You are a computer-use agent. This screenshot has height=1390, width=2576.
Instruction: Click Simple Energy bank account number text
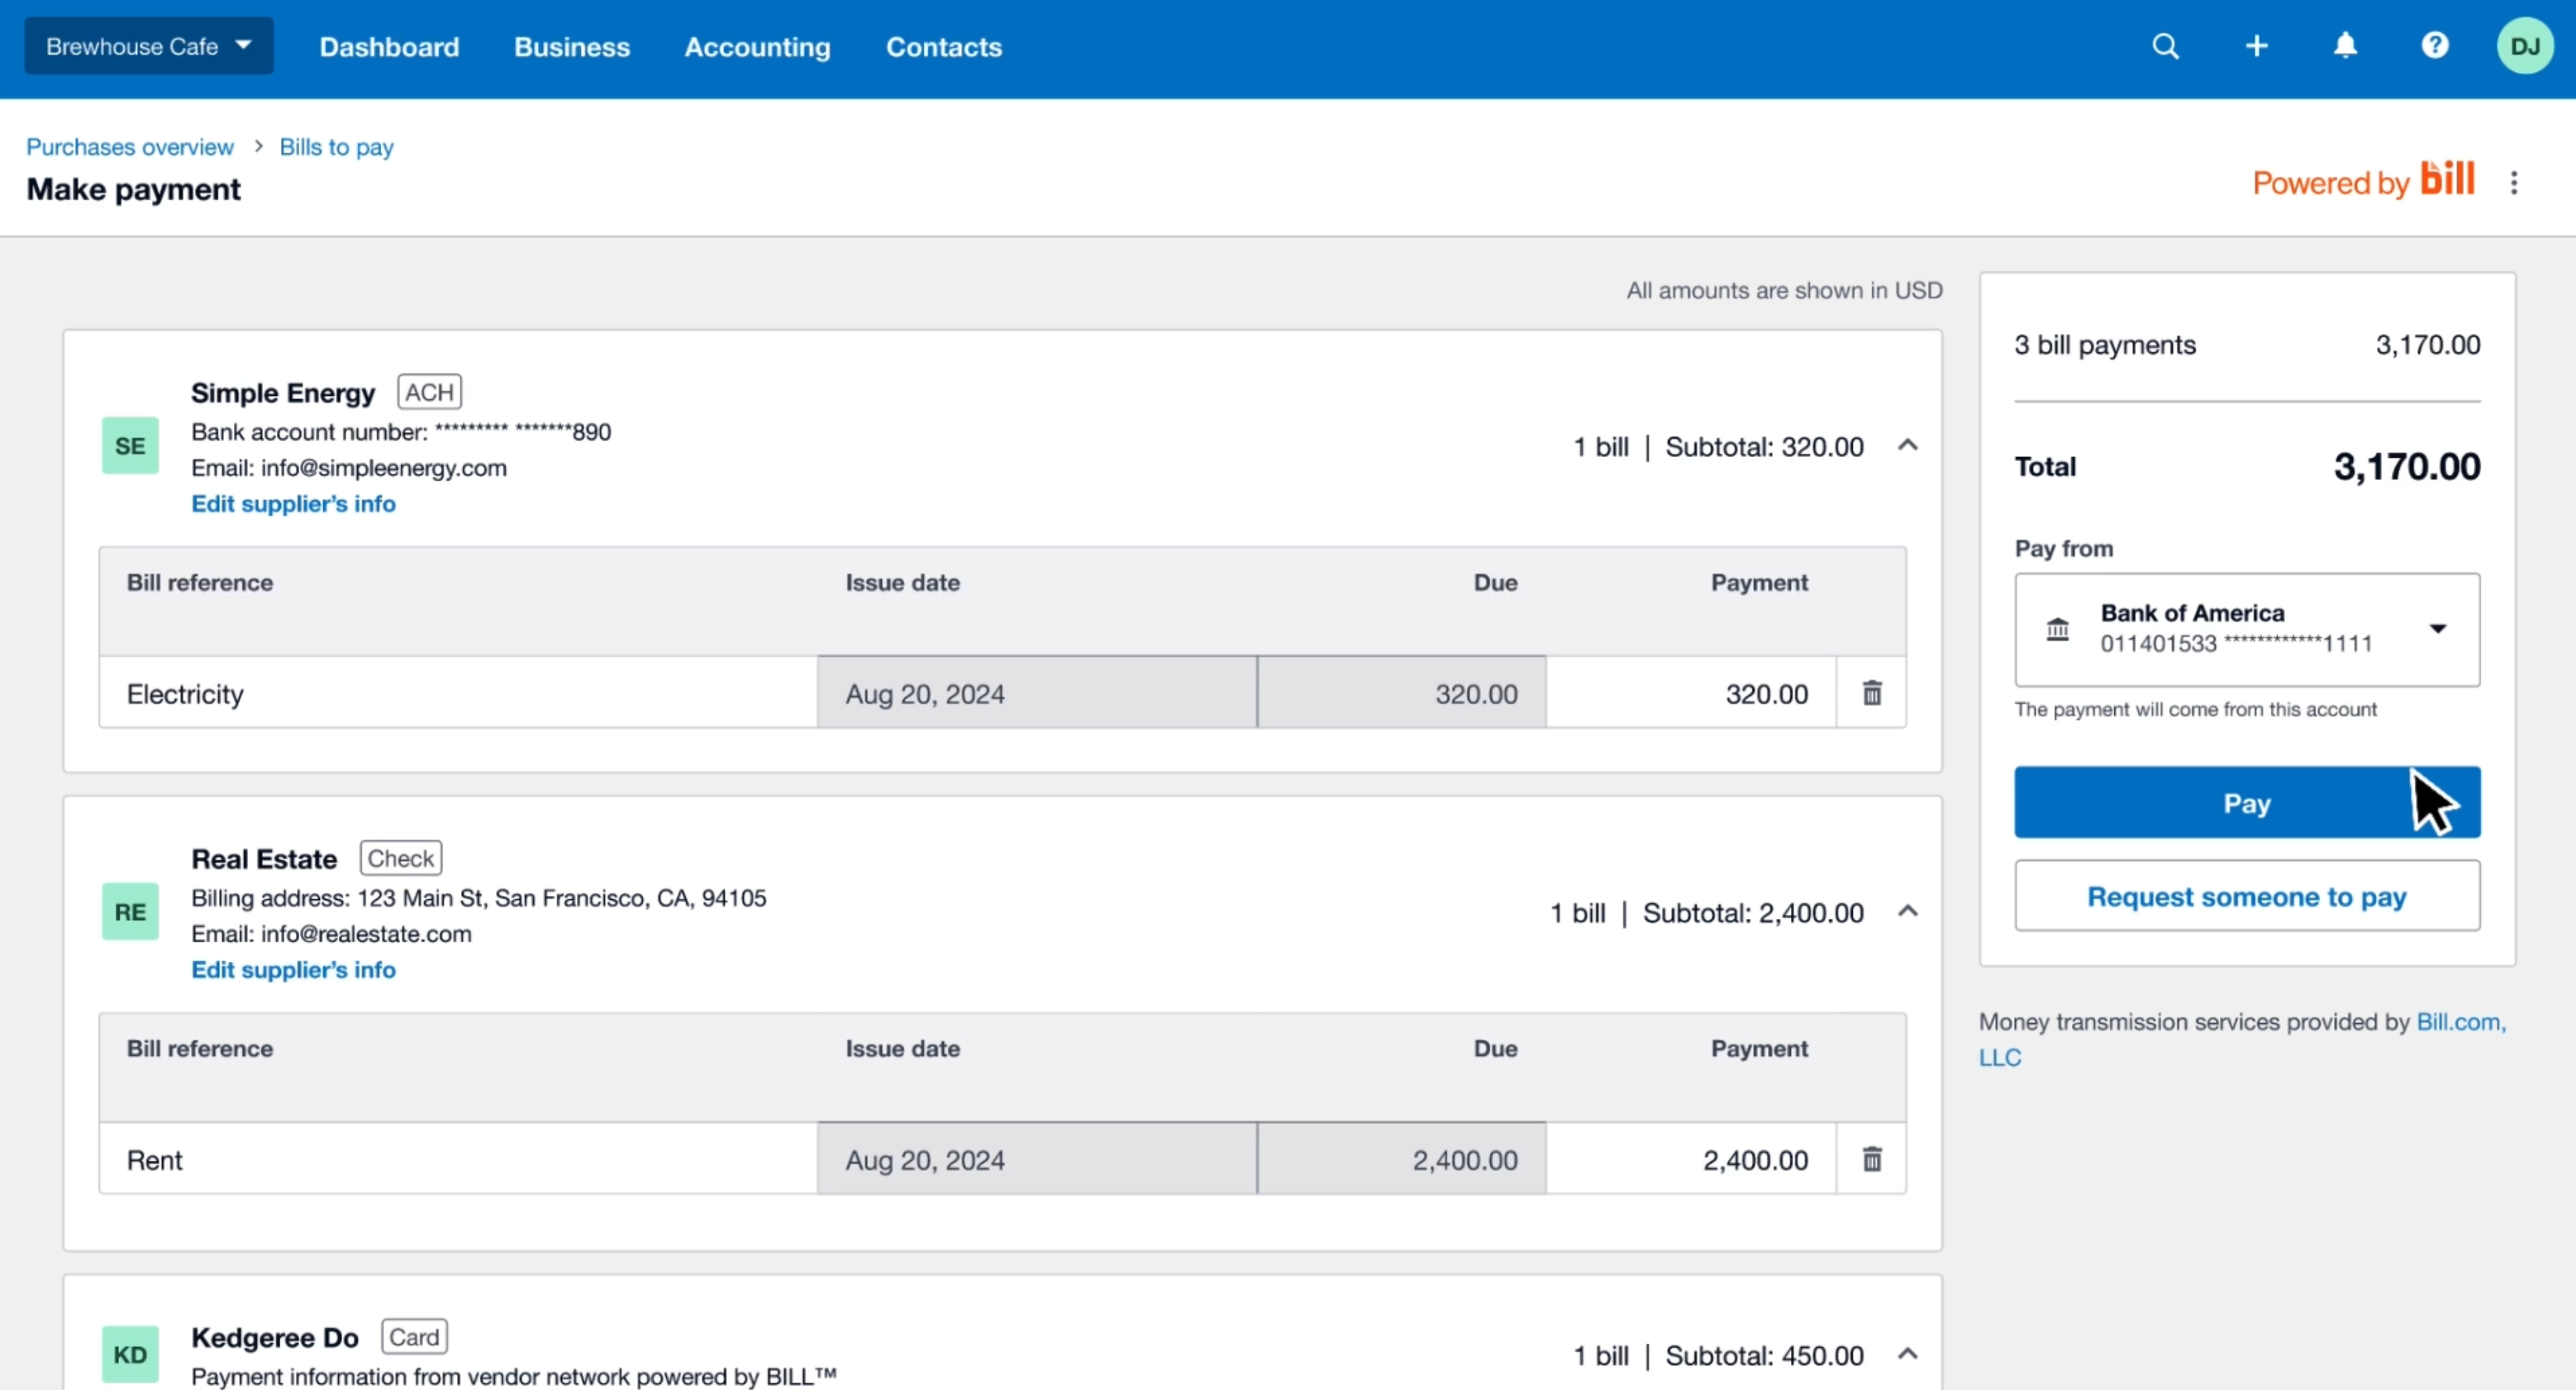click(401, 432)
